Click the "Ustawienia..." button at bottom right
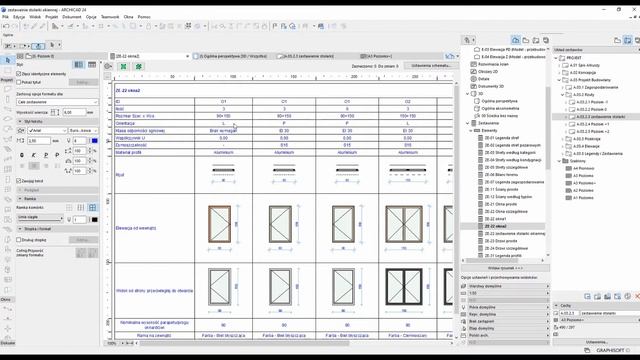The image size is (640, 360). click(x=597, y=342)
